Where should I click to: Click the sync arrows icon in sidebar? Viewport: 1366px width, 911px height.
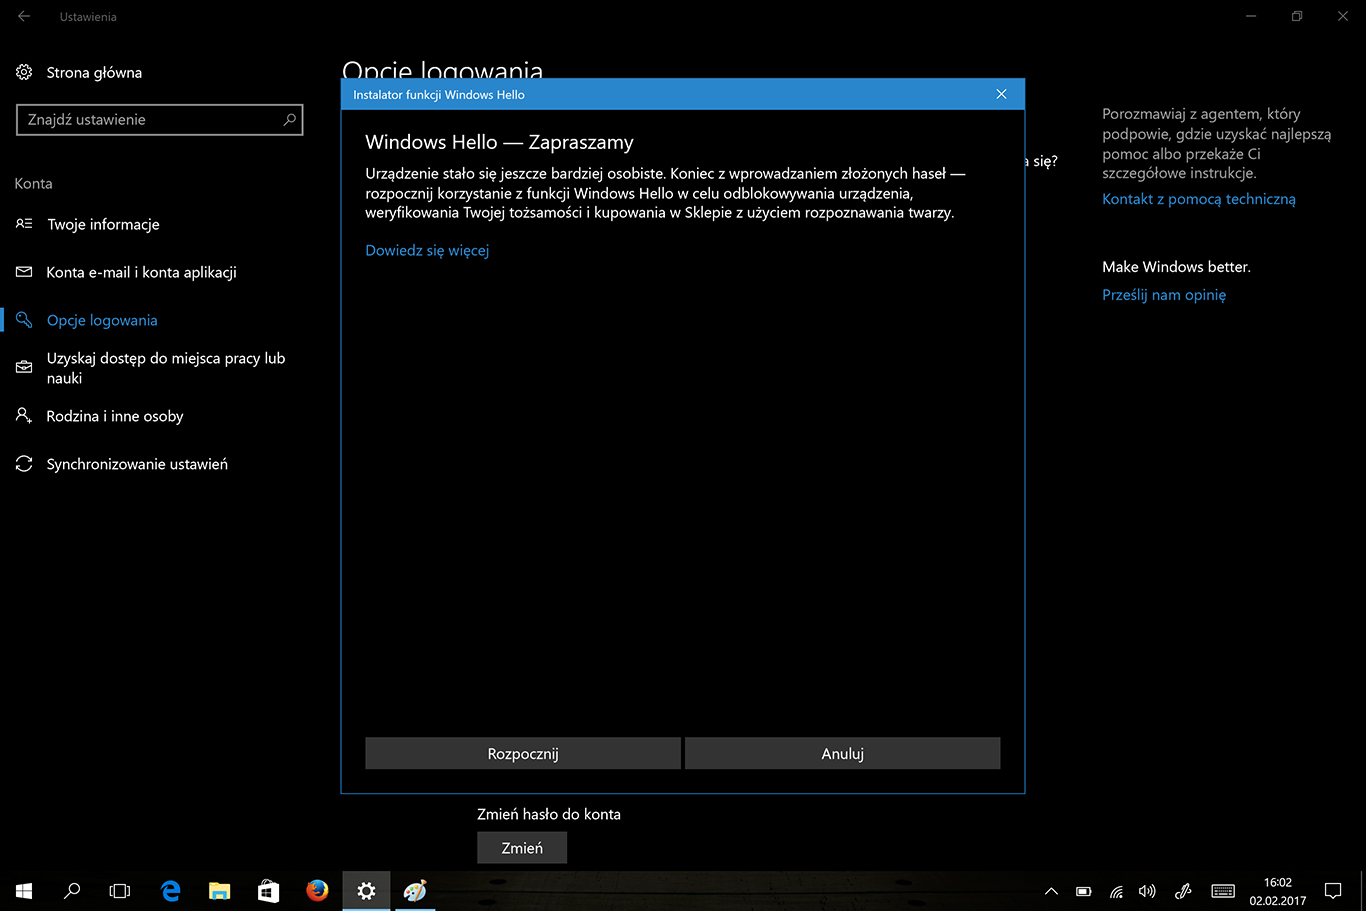24,464
